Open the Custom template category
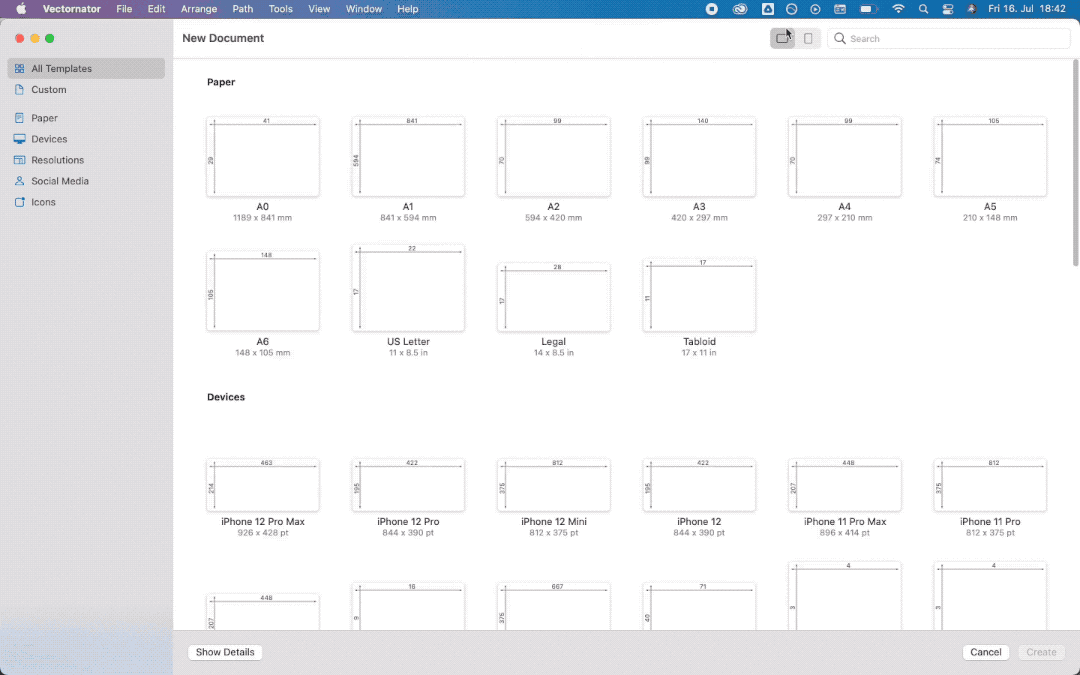Screen dimensions: 1080x675 [86, 90]
